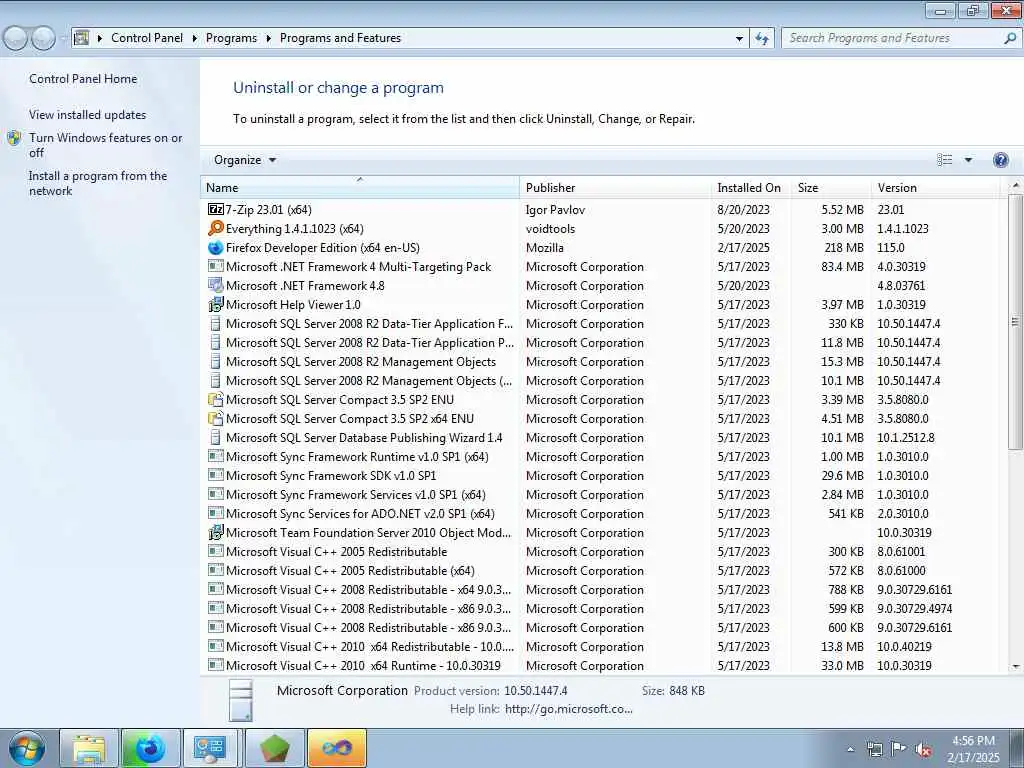
Task: Click the refresh button beside address bar
Action: coord(762,39)
